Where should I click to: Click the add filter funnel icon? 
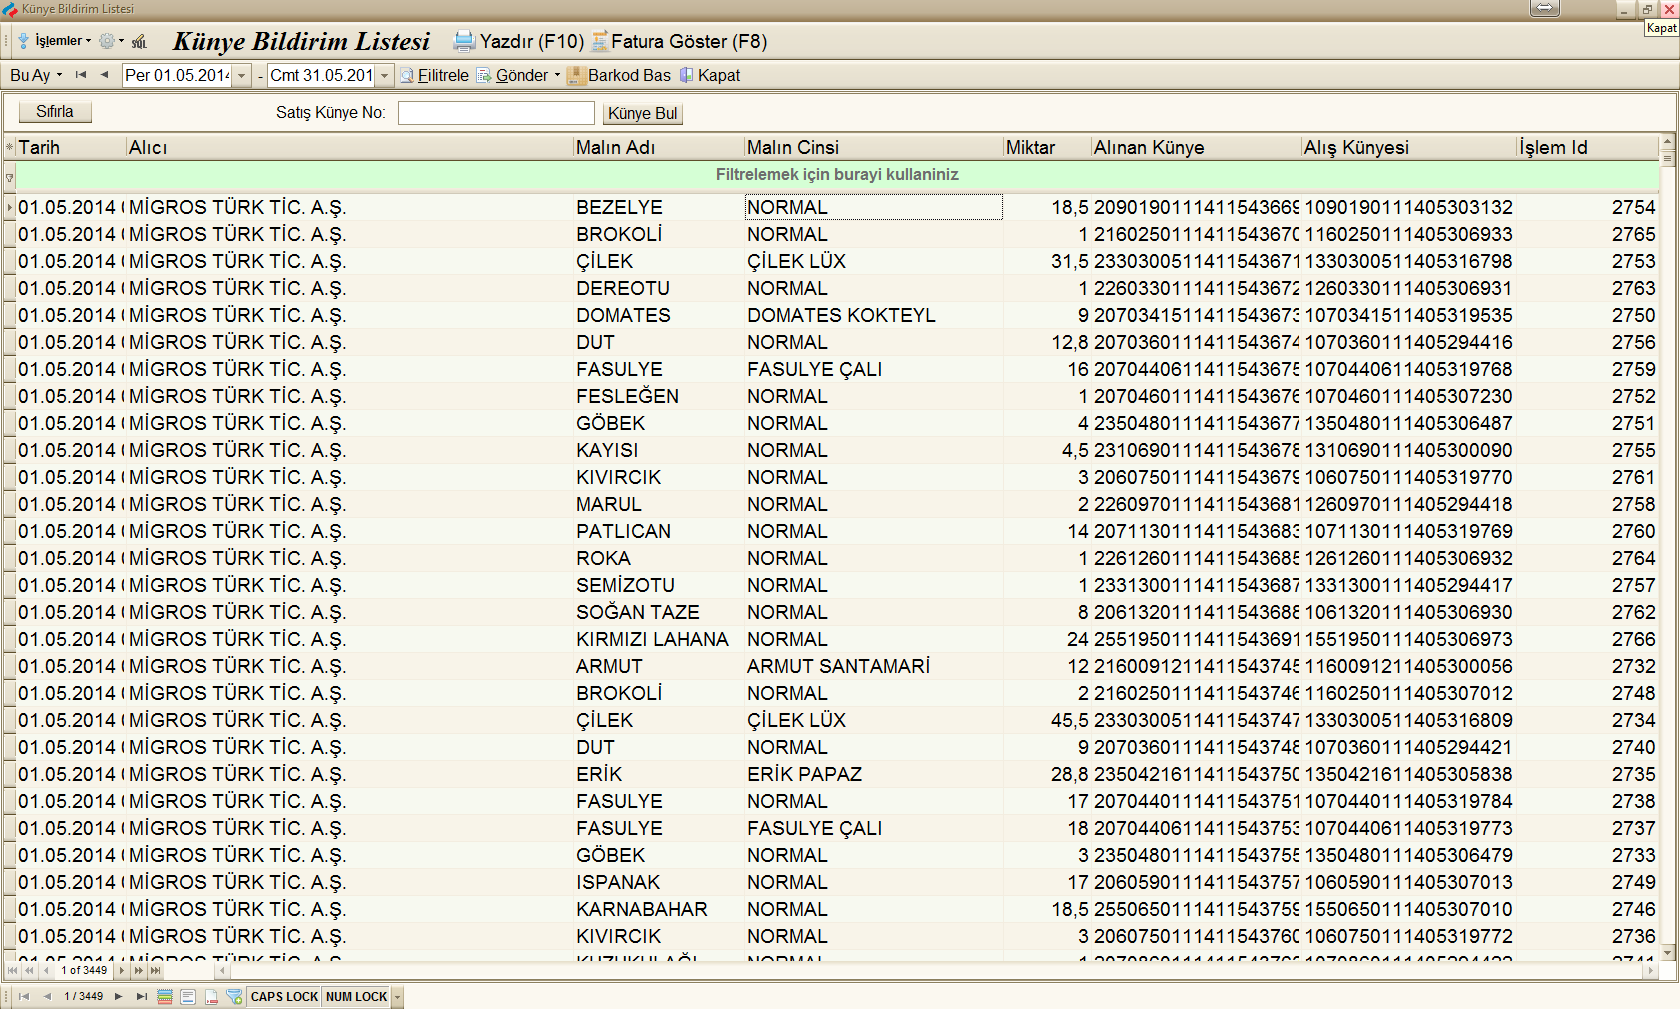pyautogui.click(x=234, y=996)
